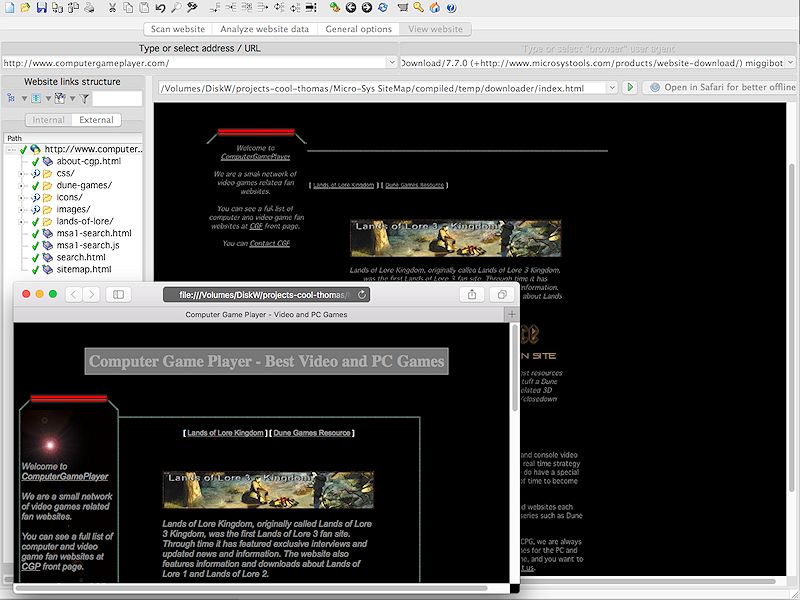
Task: Select sitemap.html in the tree
Action: click(x=84, y=269)
